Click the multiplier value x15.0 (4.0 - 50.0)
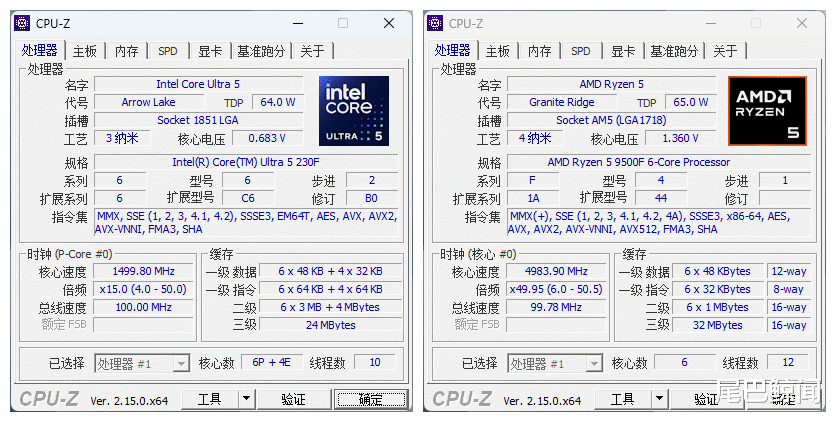Image resolution: width=836 pixels, height=422 pixels. point(143,289)
